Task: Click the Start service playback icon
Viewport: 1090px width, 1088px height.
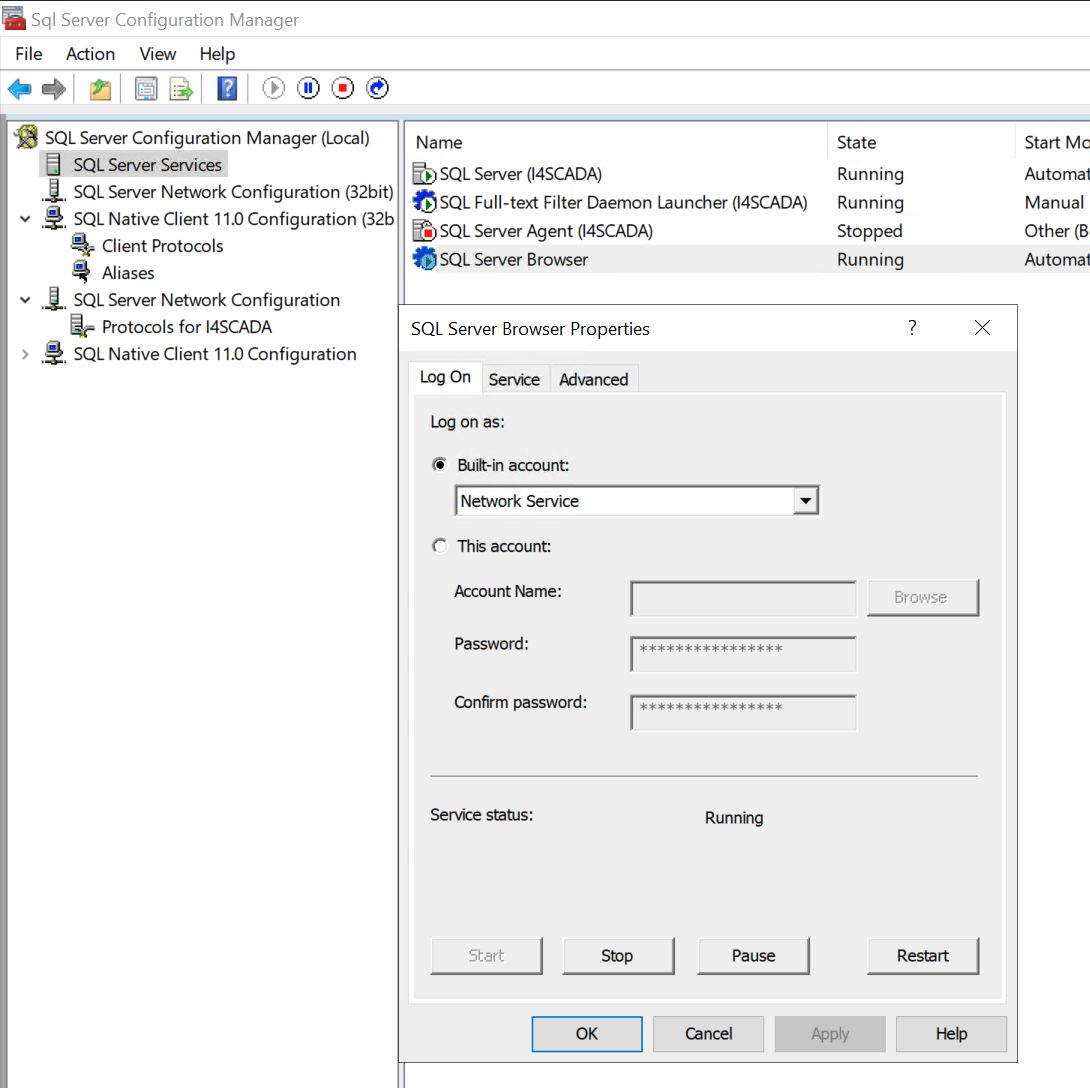Action: point(273,88)
